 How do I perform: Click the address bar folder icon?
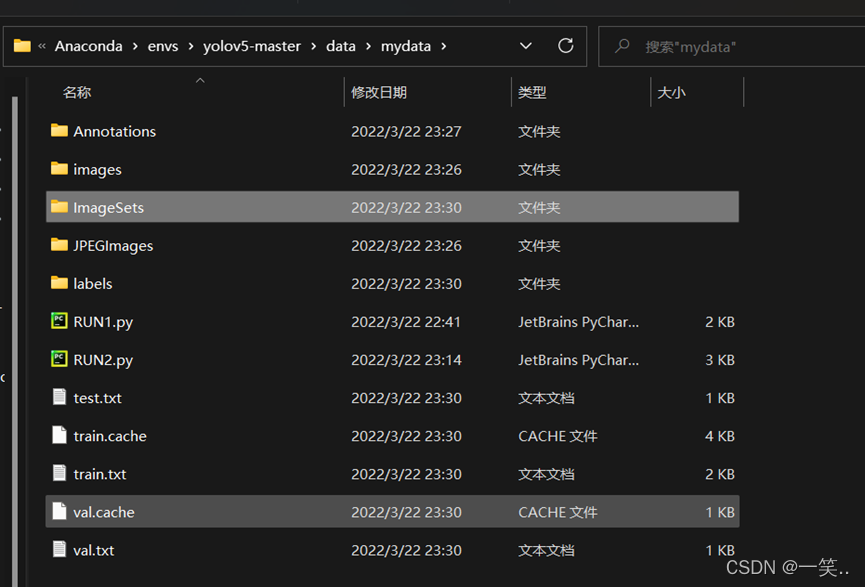pyautogui.click(x=22, y=46)
